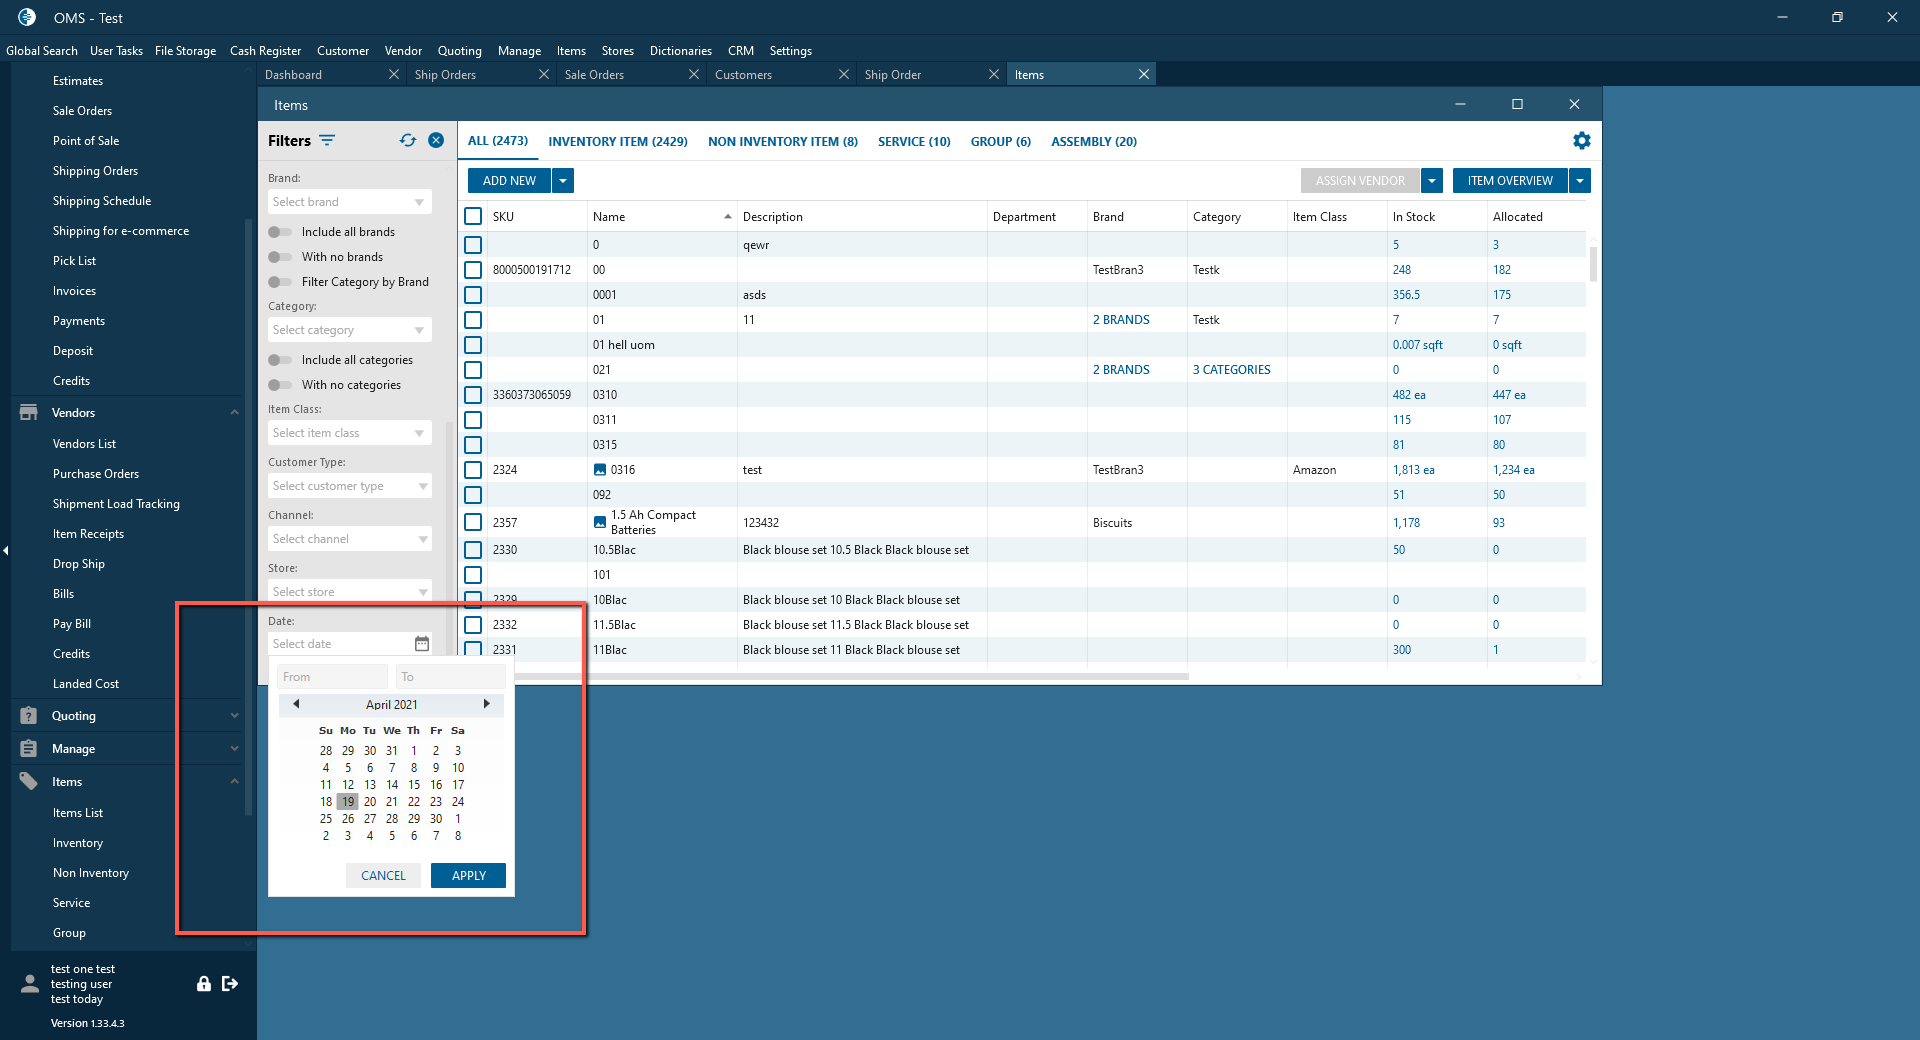Open Items grid settings gear
Image resolution: width=1920 pixels, height=1040 pixels.
pyautogui.click(x=1581, y=141)
